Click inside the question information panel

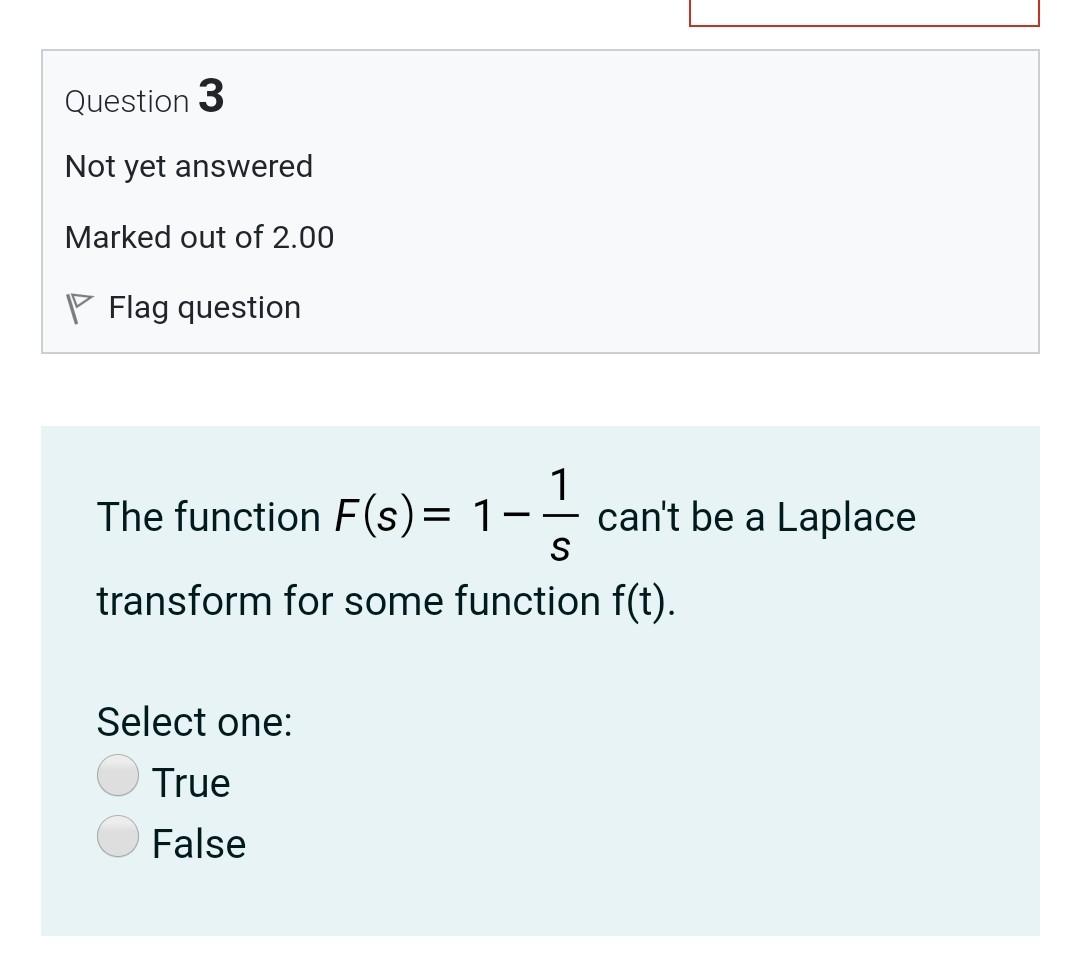coord(540,200)
